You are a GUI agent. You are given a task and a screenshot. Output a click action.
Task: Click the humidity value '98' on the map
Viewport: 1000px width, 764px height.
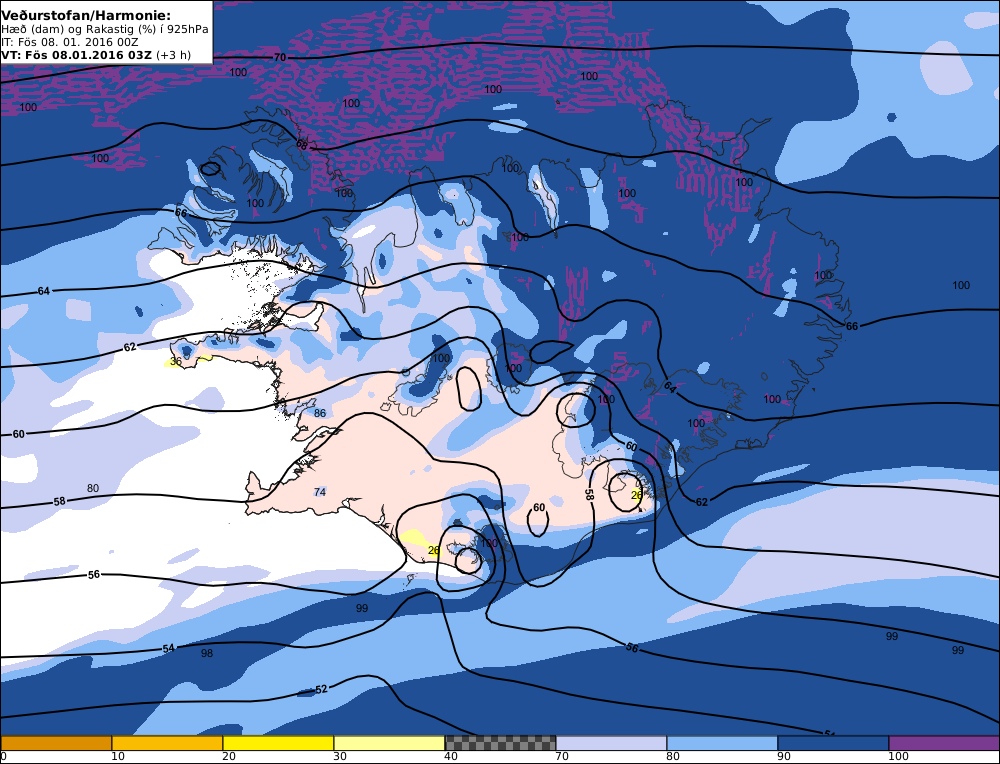click(207, 653)
